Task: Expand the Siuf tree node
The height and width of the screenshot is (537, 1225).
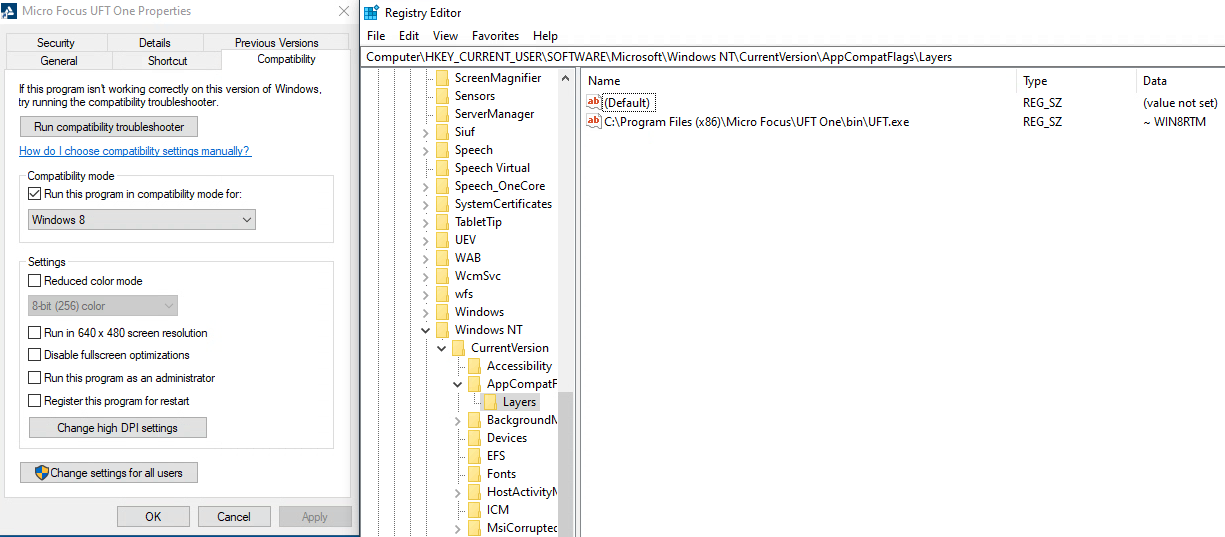Action: 426,132
